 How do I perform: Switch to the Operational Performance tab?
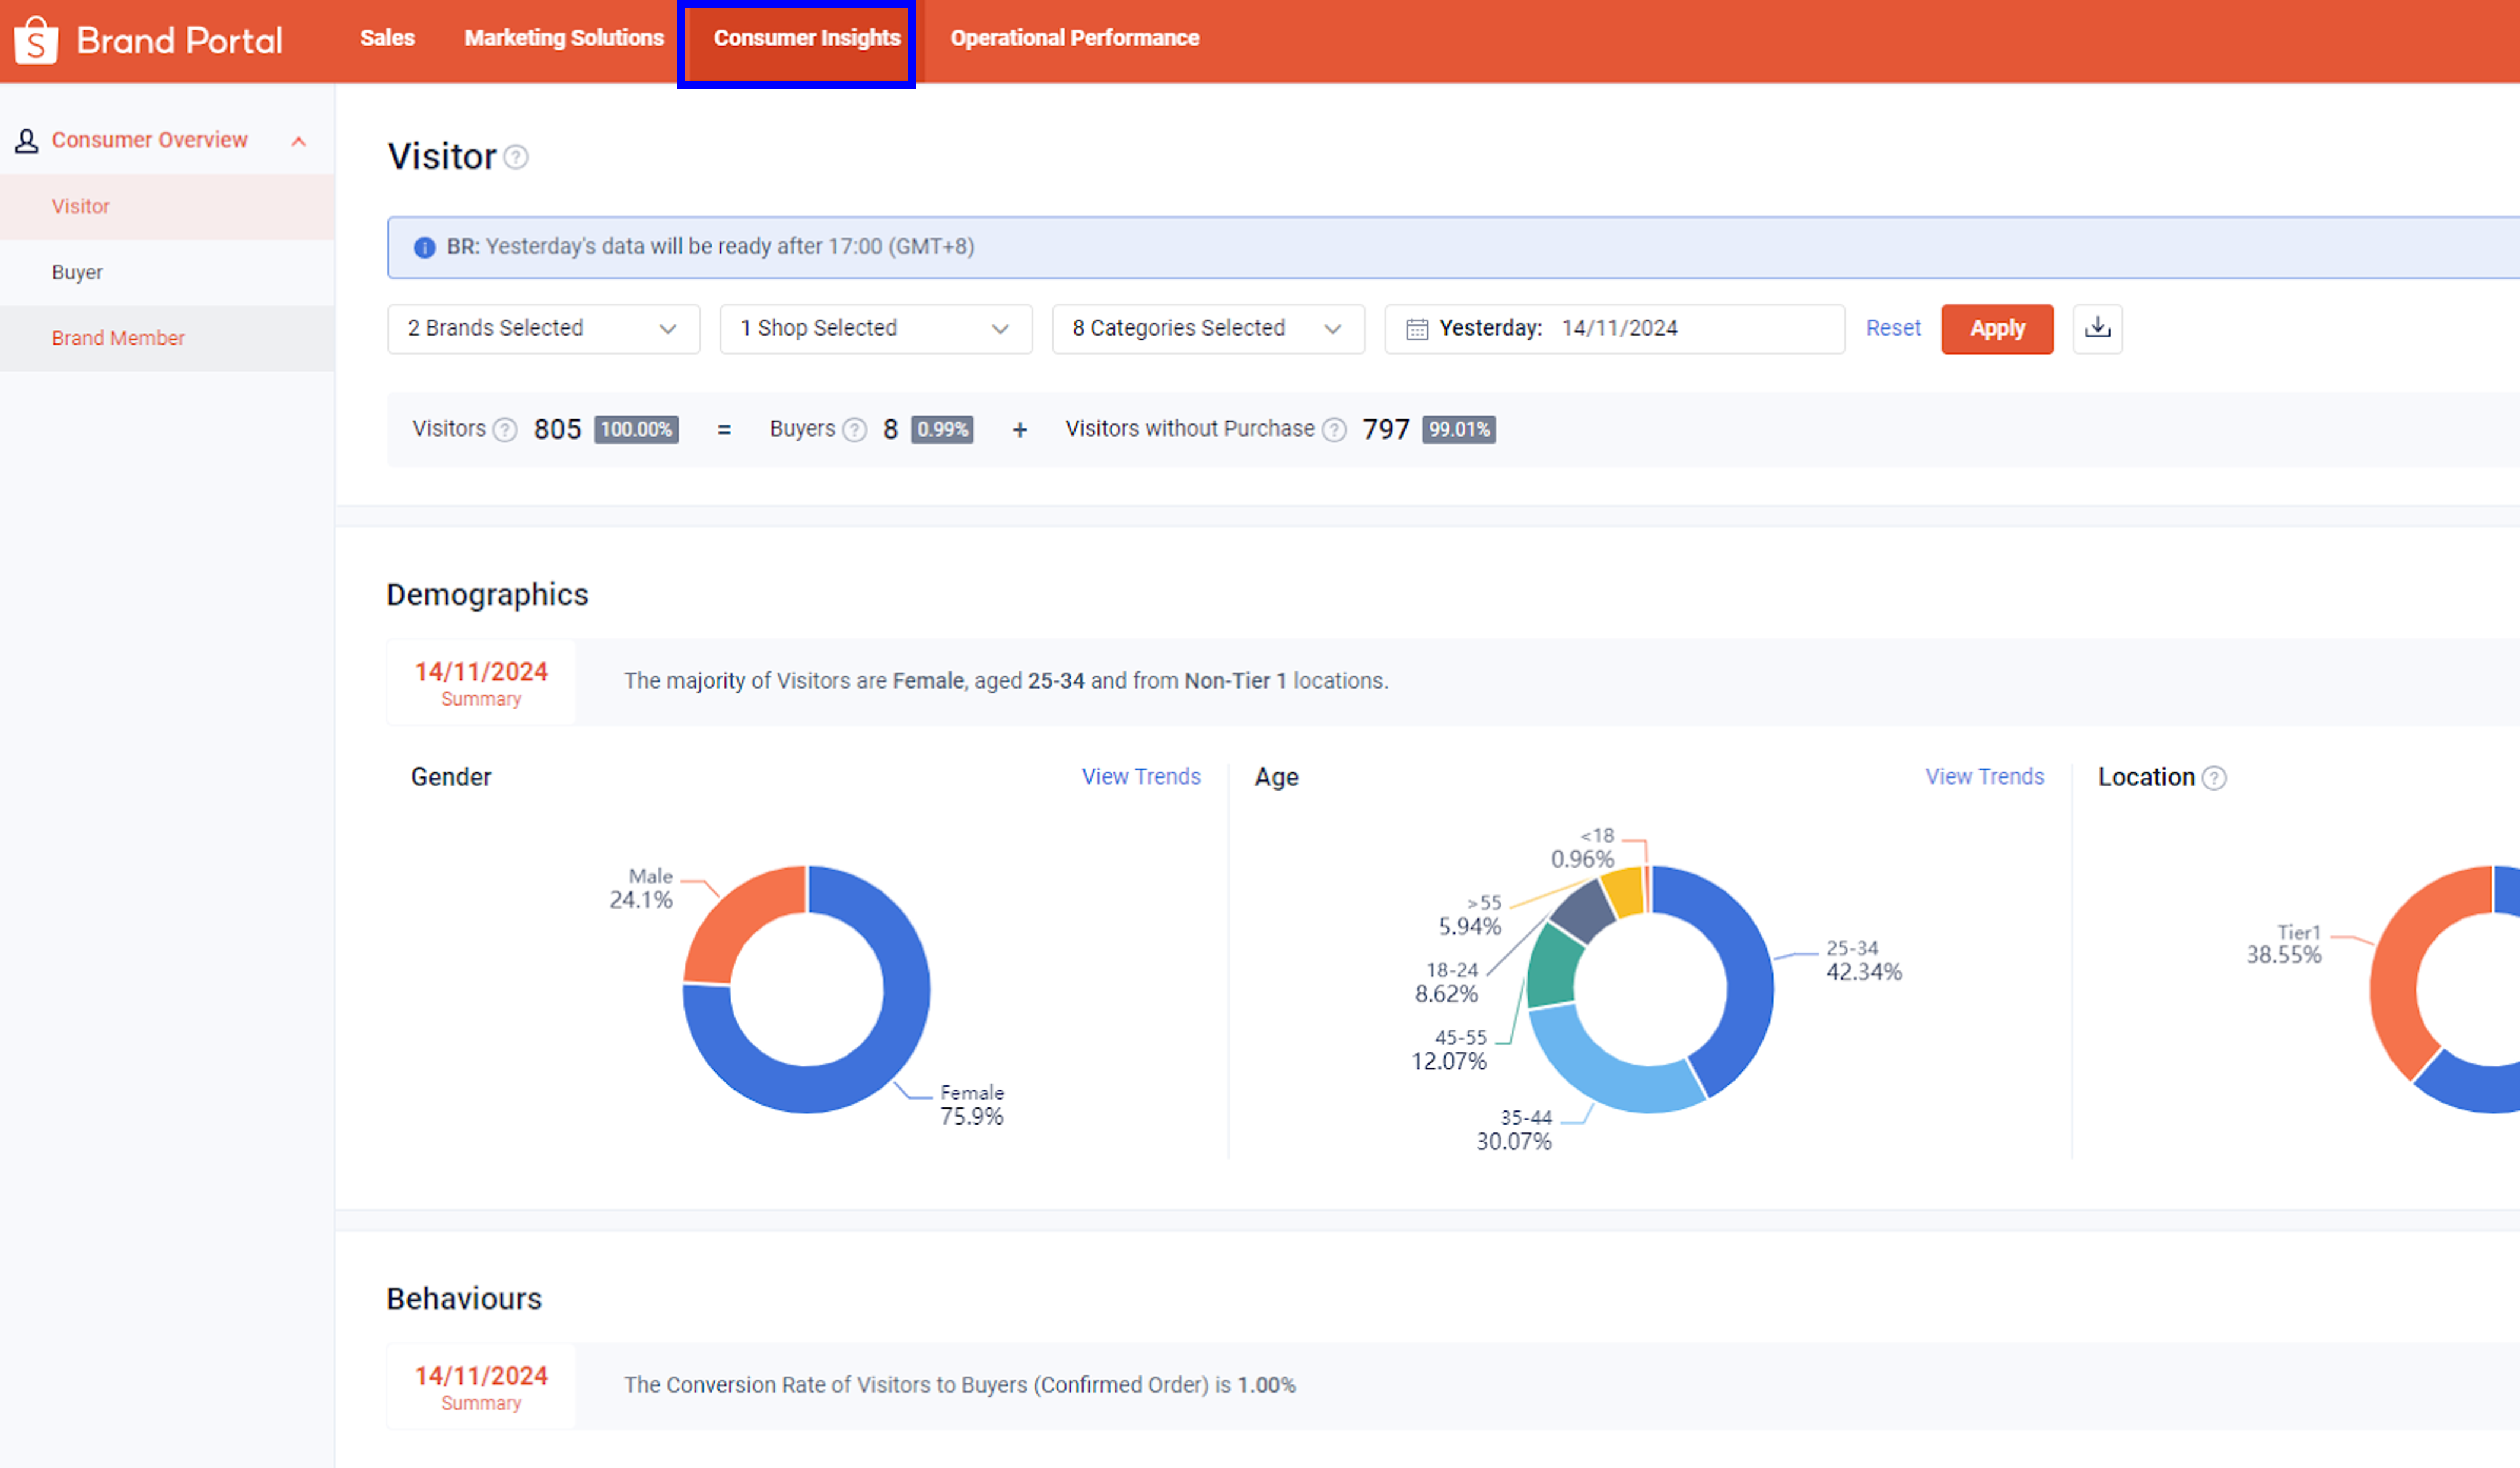click(x=1075, y=38)
